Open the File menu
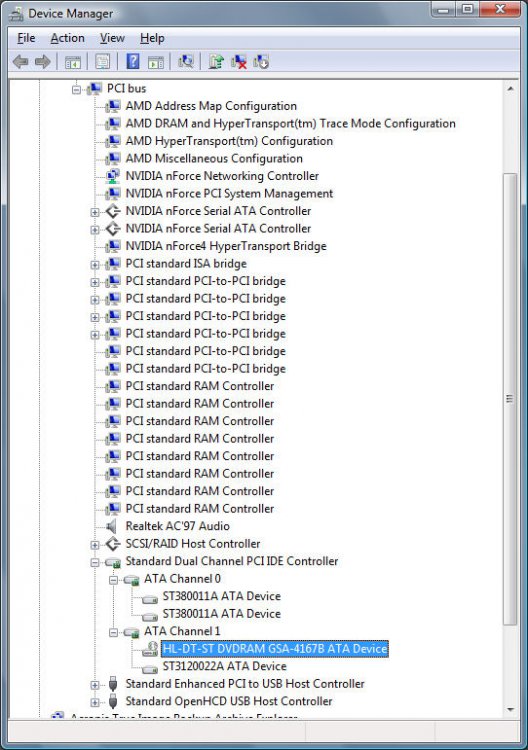 26,38
